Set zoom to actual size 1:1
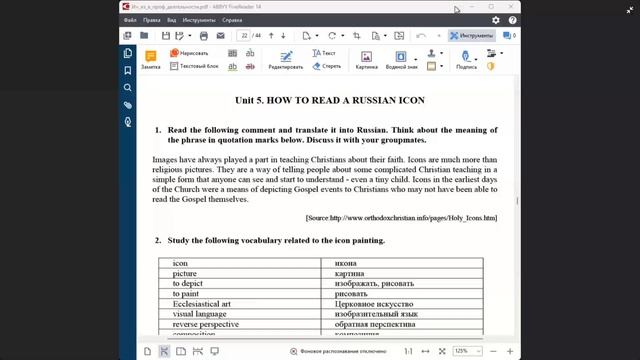This screenshot has width=640, height=360. coord(408,351)
